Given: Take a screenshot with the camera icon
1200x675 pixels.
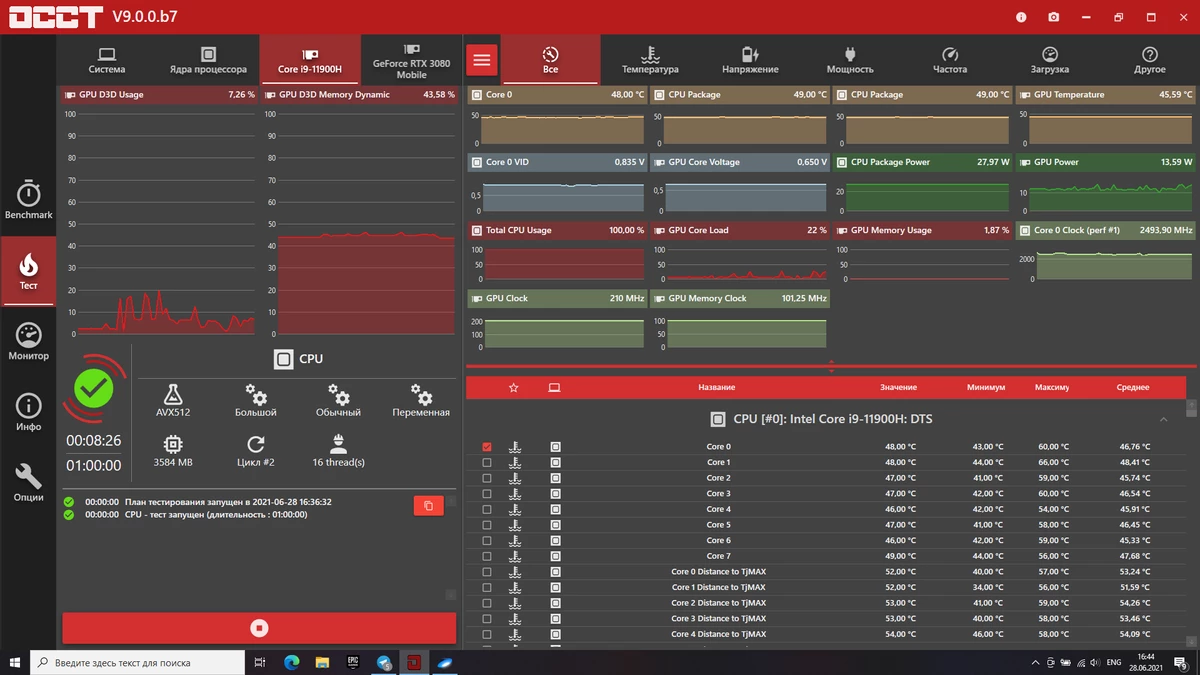Looking at the screenshot, I should tap(1053, 17).
